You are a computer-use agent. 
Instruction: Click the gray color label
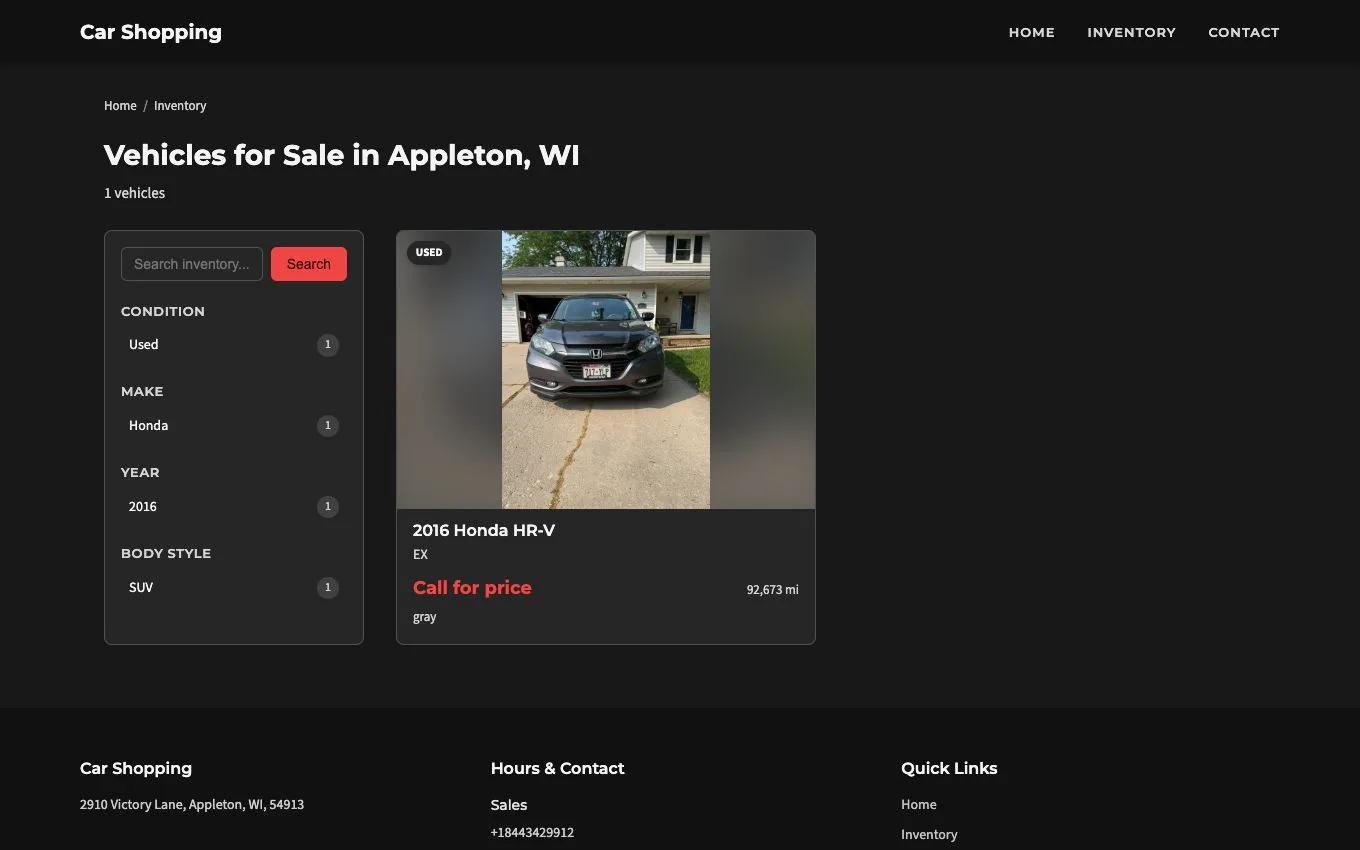coord(425,617)
